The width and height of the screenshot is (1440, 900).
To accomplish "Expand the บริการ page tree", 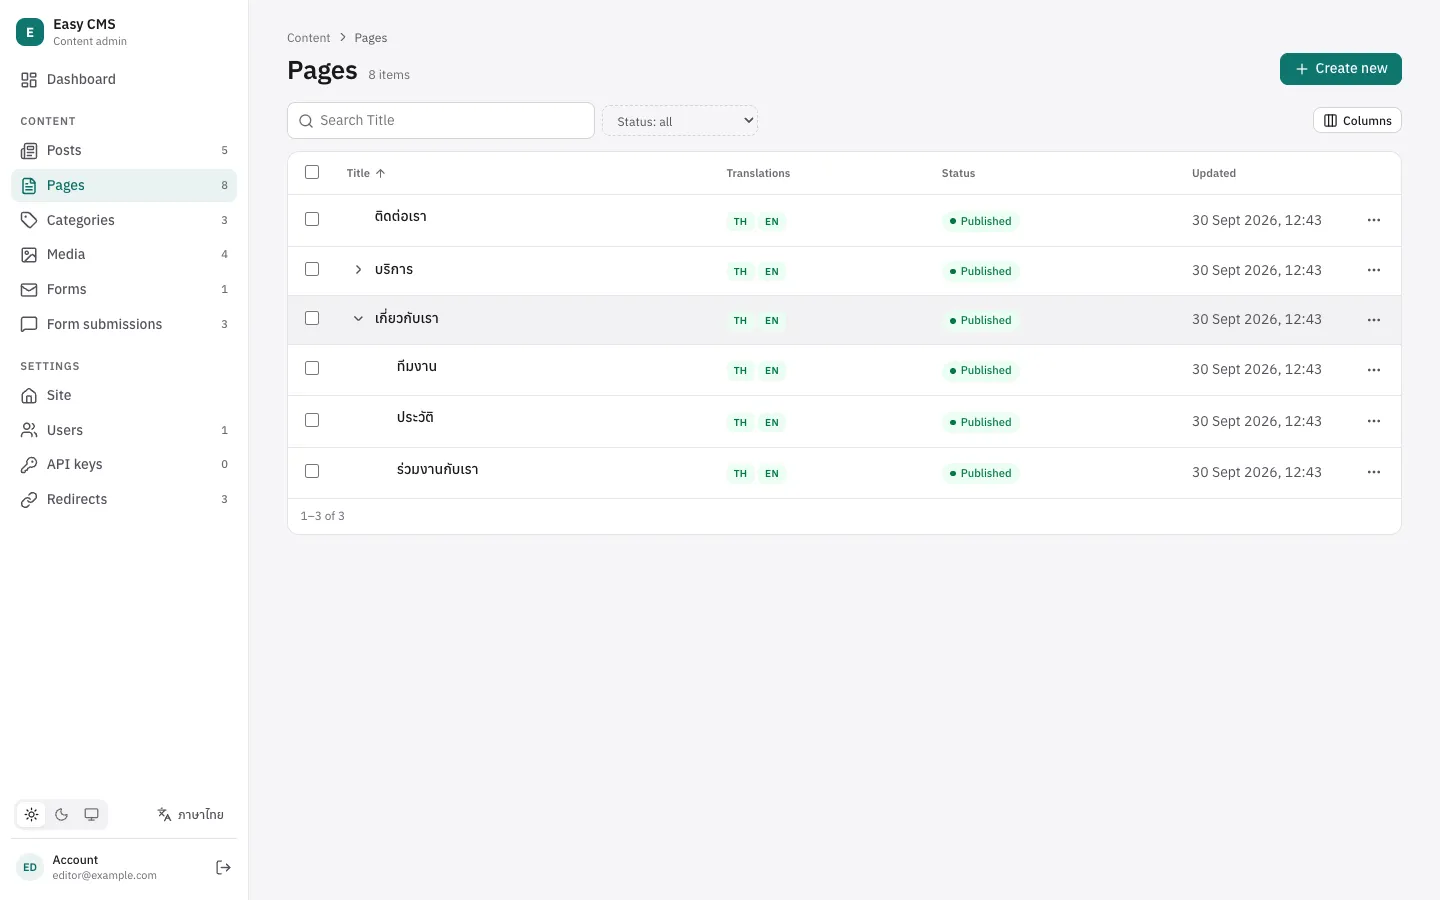I will point(358,269).
